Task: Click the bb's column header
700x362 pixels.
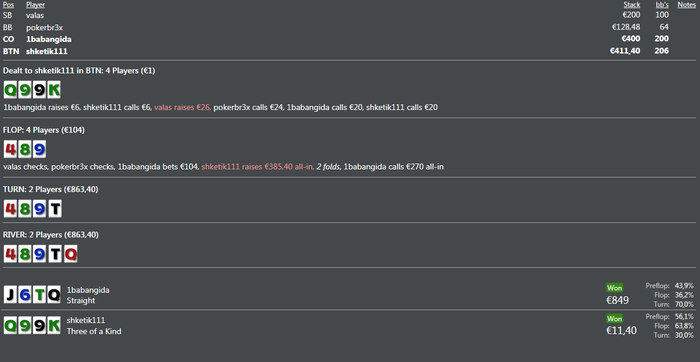Action: tap(662, 5)
